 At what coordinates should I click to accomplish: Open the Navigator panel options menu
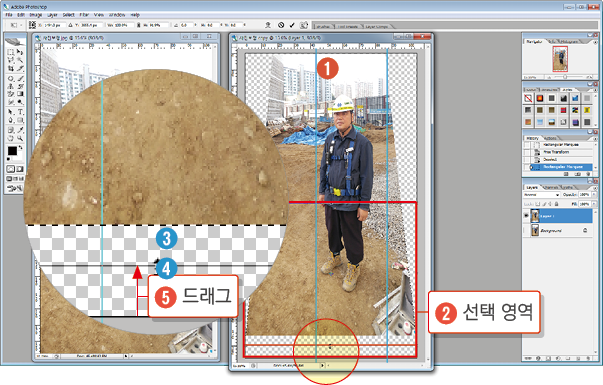pyautogui.click(x=595, y=41)
